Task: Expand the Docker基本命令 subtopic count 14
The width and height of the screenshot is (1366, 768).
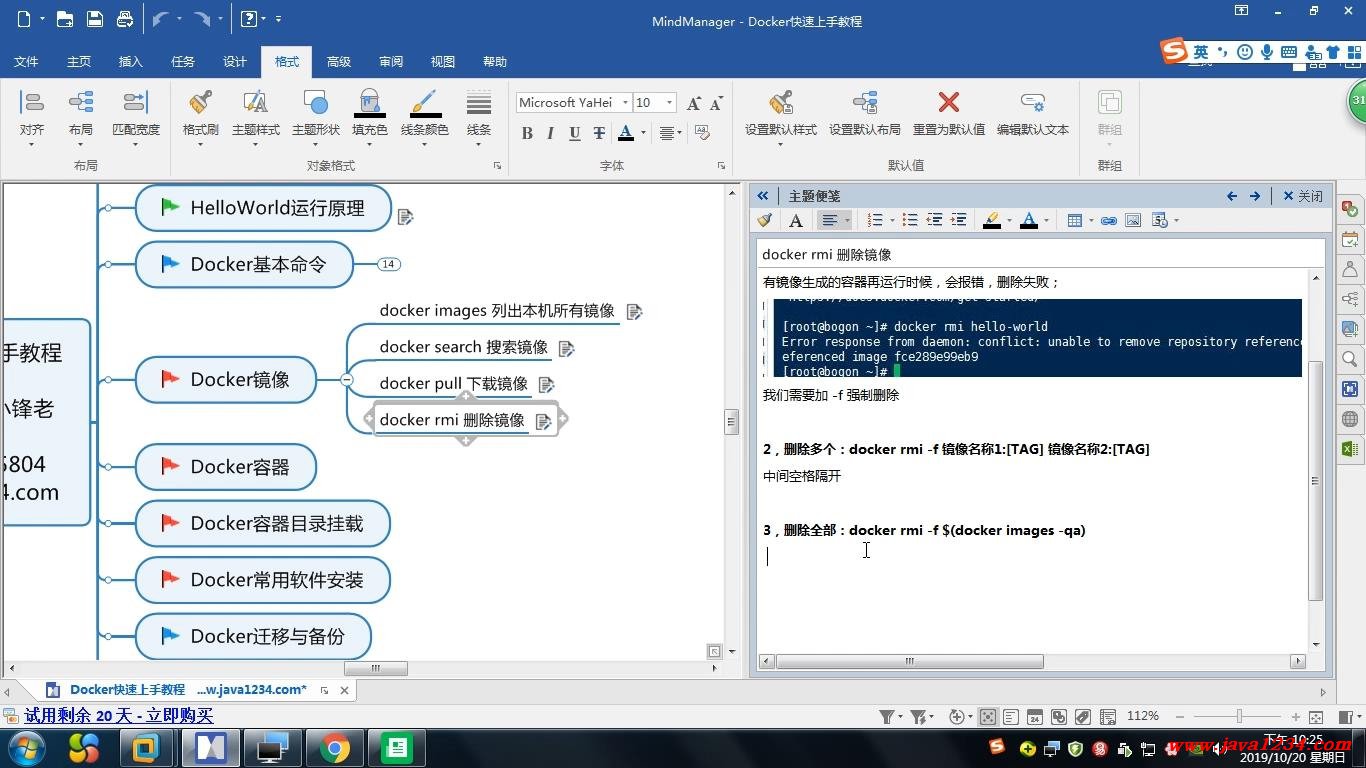Action: tap(388, 264)
